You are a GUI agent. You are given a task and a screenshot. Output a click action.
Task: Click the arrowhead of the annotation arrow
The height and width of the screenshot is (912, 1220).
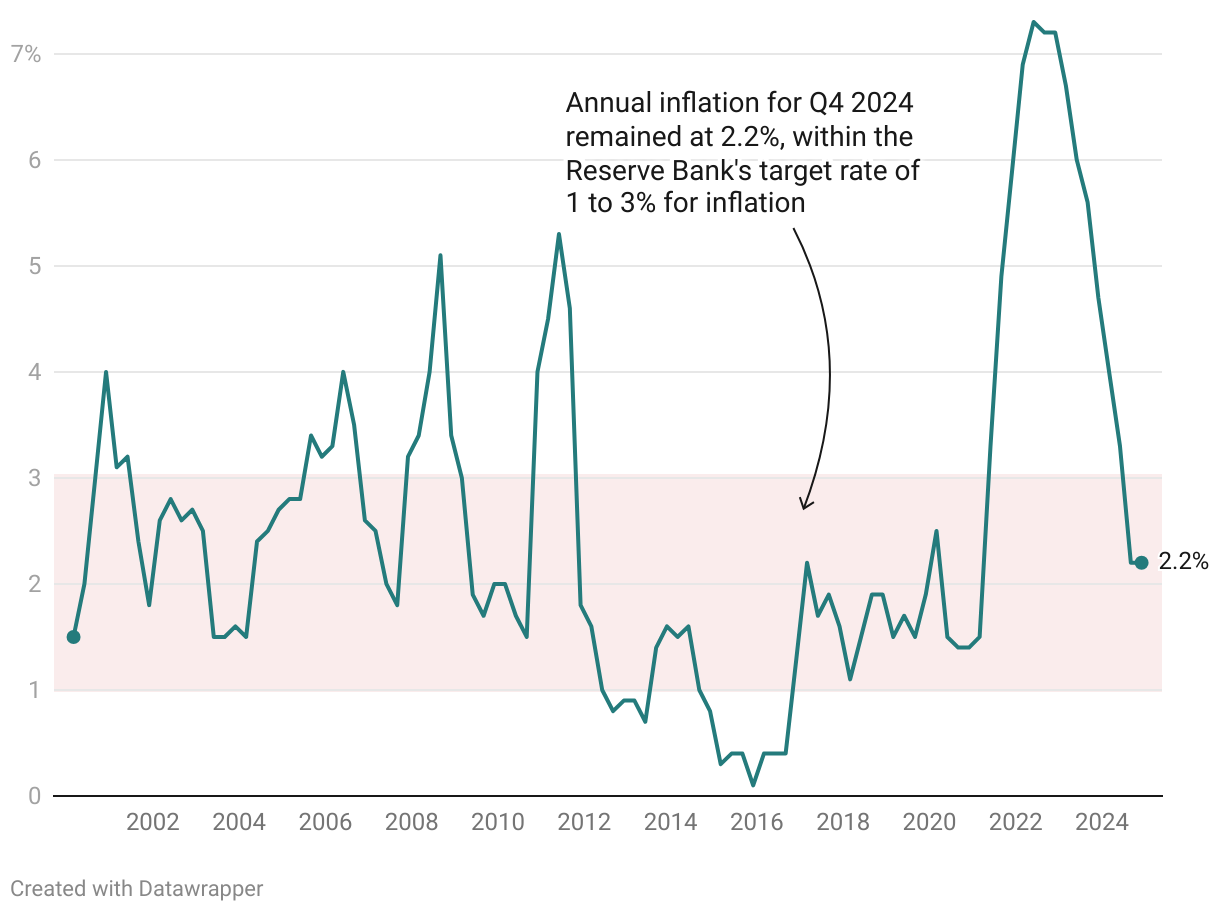(804, 506)
